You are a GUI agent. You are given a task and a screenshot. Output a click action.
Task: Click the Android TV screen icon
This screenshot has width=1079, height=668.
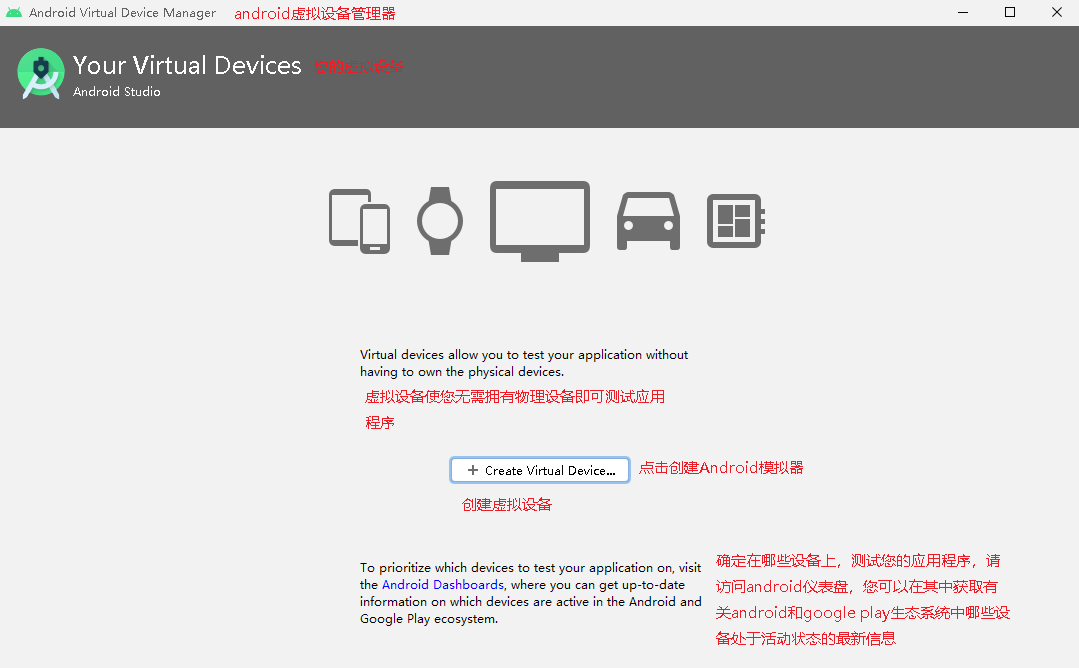[540, 221]
